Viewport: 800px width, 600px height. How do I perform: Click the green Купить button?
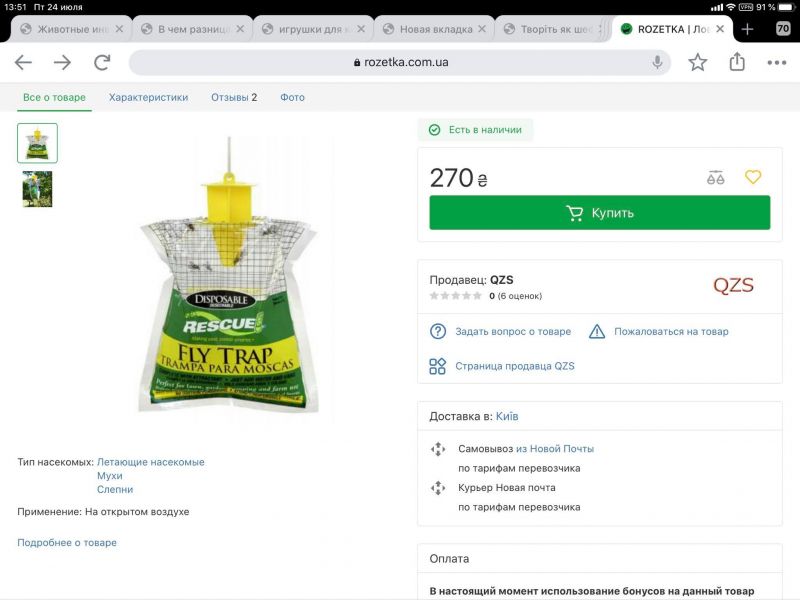(599, 213)
